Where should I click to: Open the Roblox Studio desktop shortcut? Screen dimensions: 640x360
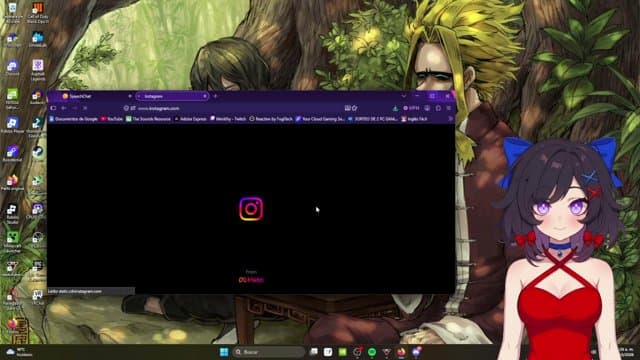pos(12,214)
